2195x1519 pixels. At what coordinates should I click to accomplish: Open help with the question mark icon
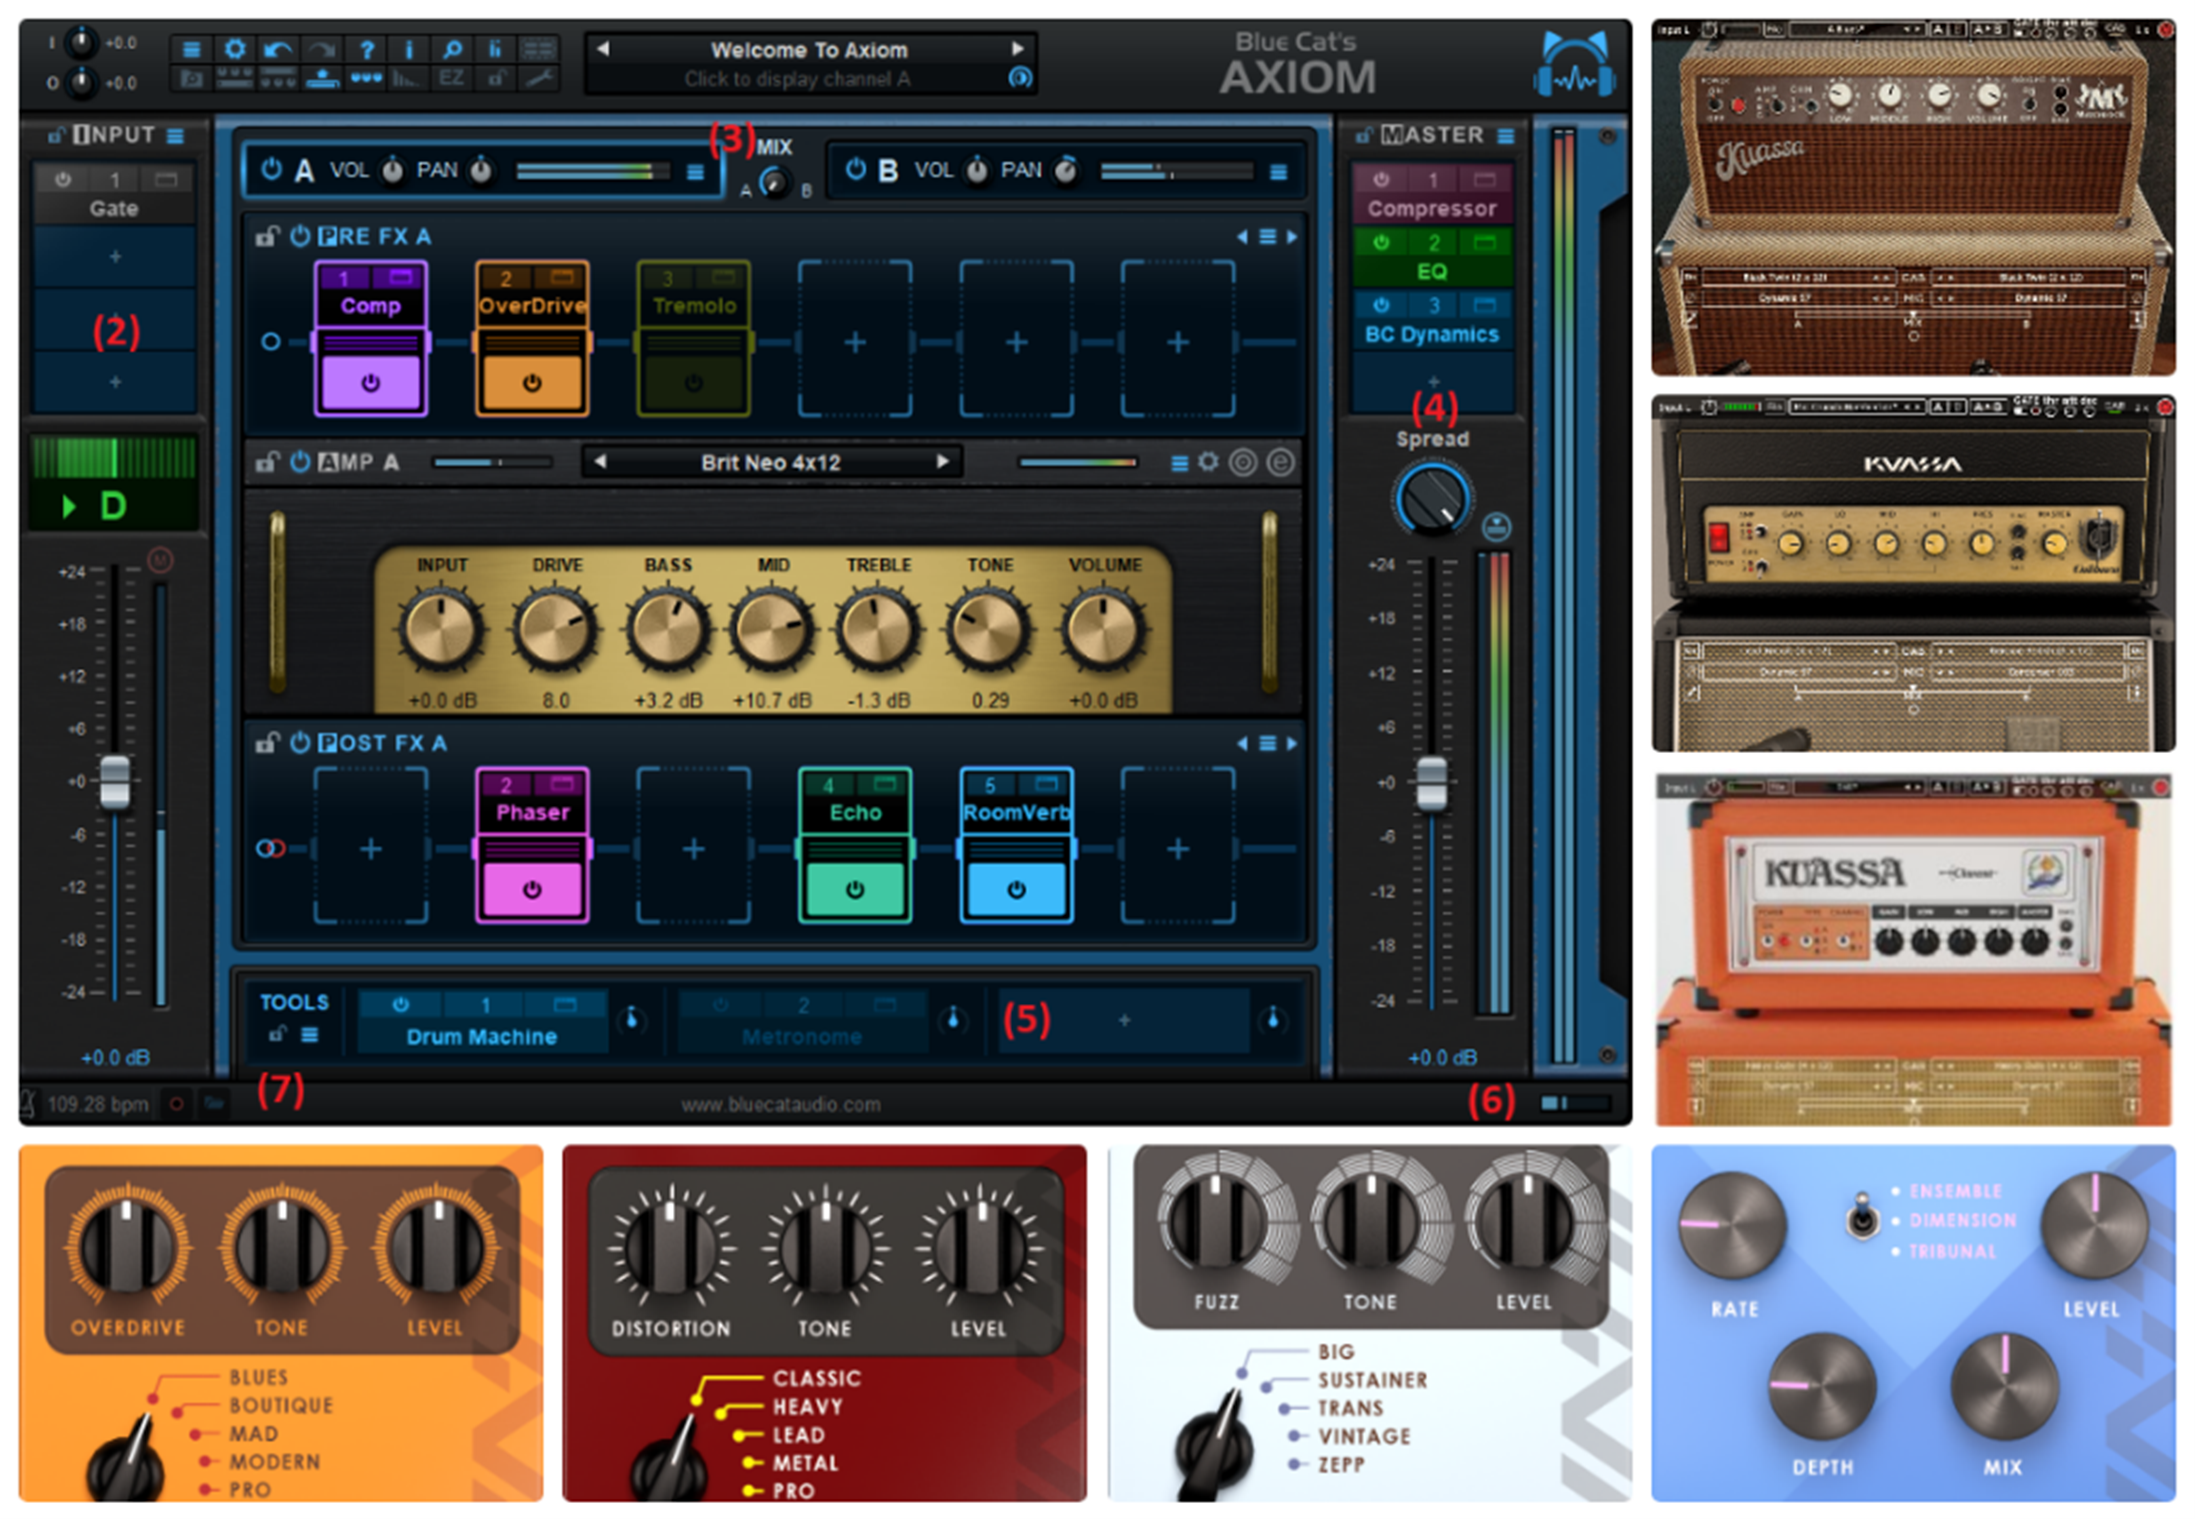pyautogui.click(x=367, y=49)
